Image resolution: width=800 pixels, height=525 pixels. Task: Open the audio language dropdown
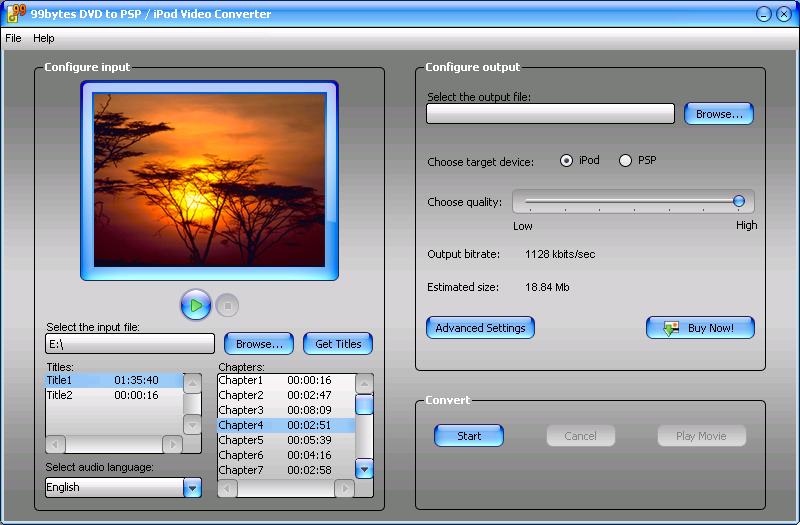coord(192,488)
